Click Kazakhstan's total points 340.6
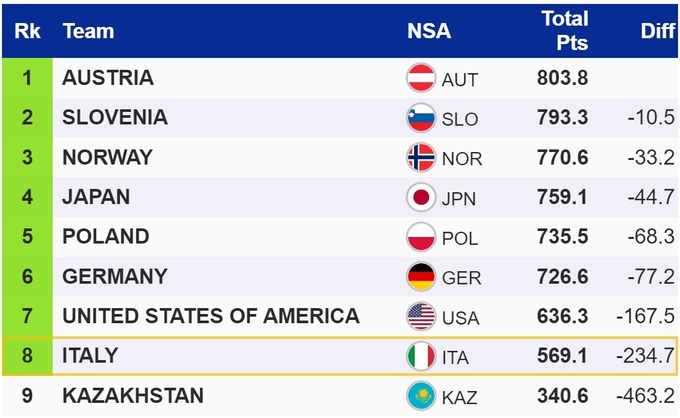 point(564,395)
